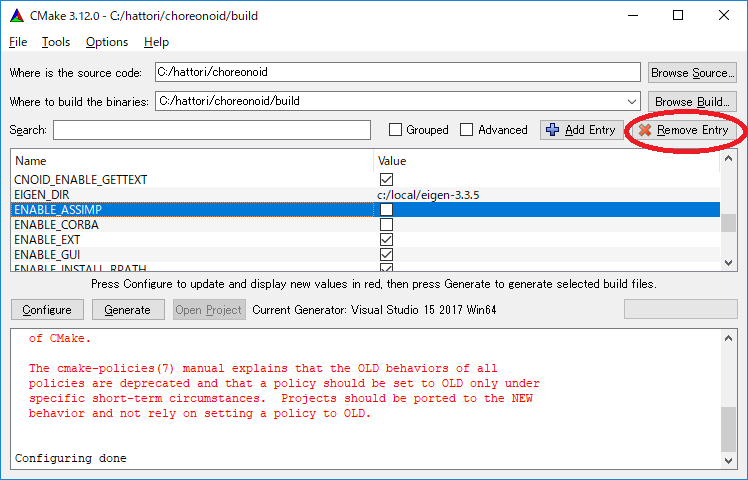Uncheck the ENABLE_EXT option
Screen dimensions: 748x480
tap(386, 240)
